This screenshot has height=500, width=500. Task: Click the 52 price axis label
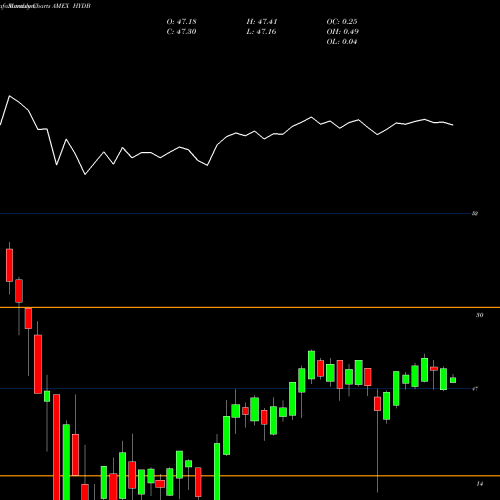475,213
